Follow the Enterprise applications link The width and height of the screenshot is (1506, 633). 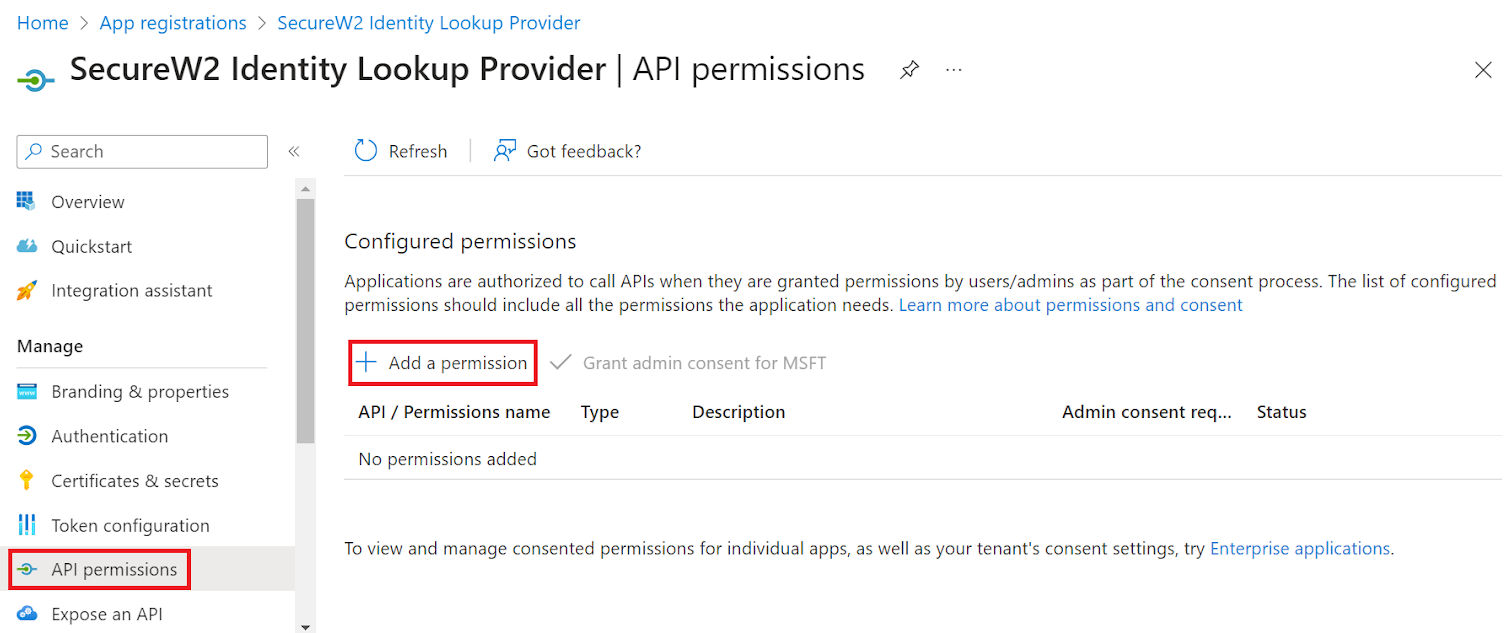(1299, 549)
